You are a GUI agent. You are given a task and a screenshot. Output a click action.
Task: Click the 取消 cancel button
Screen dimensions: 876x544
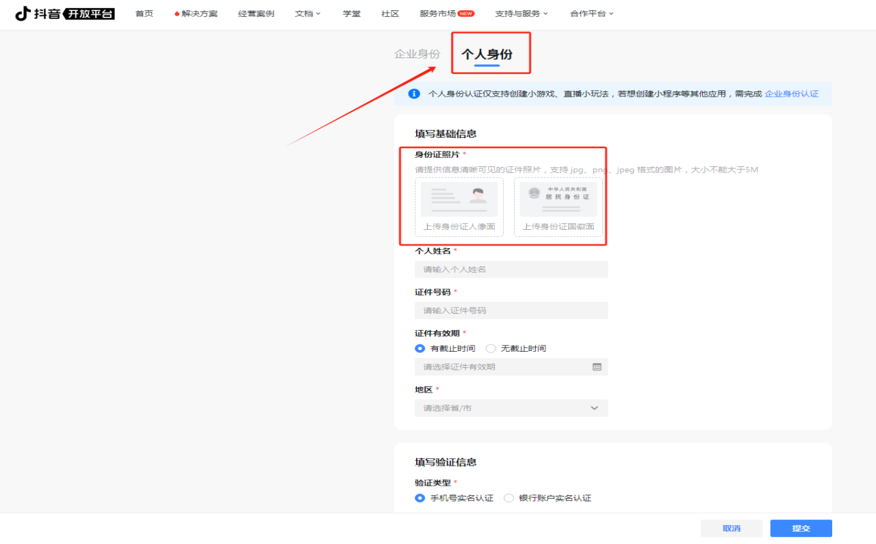tap(731, 528)
